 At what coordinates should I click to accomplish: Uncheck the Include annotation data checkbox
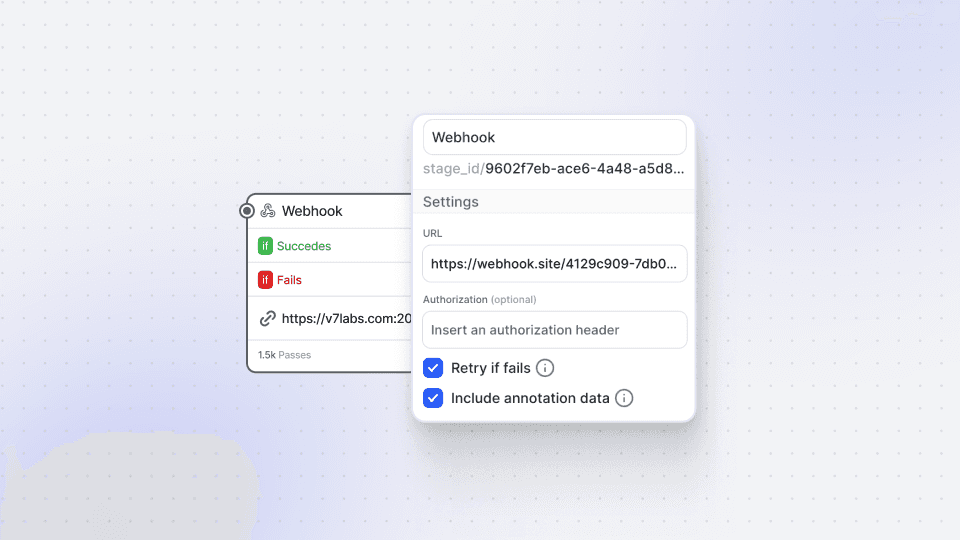[x=433, y=398]
